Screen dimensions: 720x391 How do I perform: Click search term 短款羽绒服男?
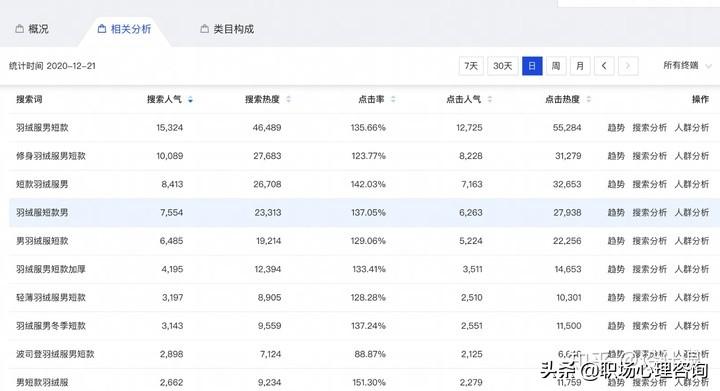click(x=42, y=184)
